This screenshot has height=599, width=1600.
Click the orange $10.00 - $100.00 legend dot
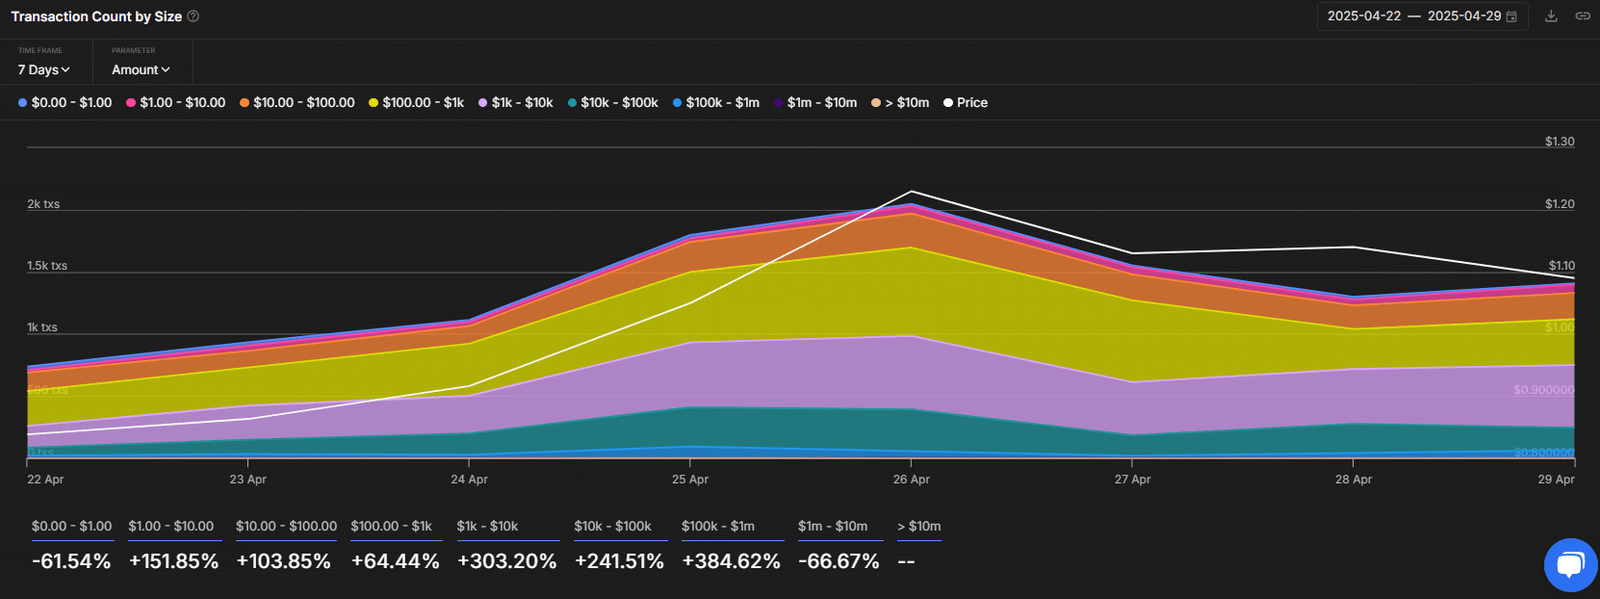(x=244, y=103)
